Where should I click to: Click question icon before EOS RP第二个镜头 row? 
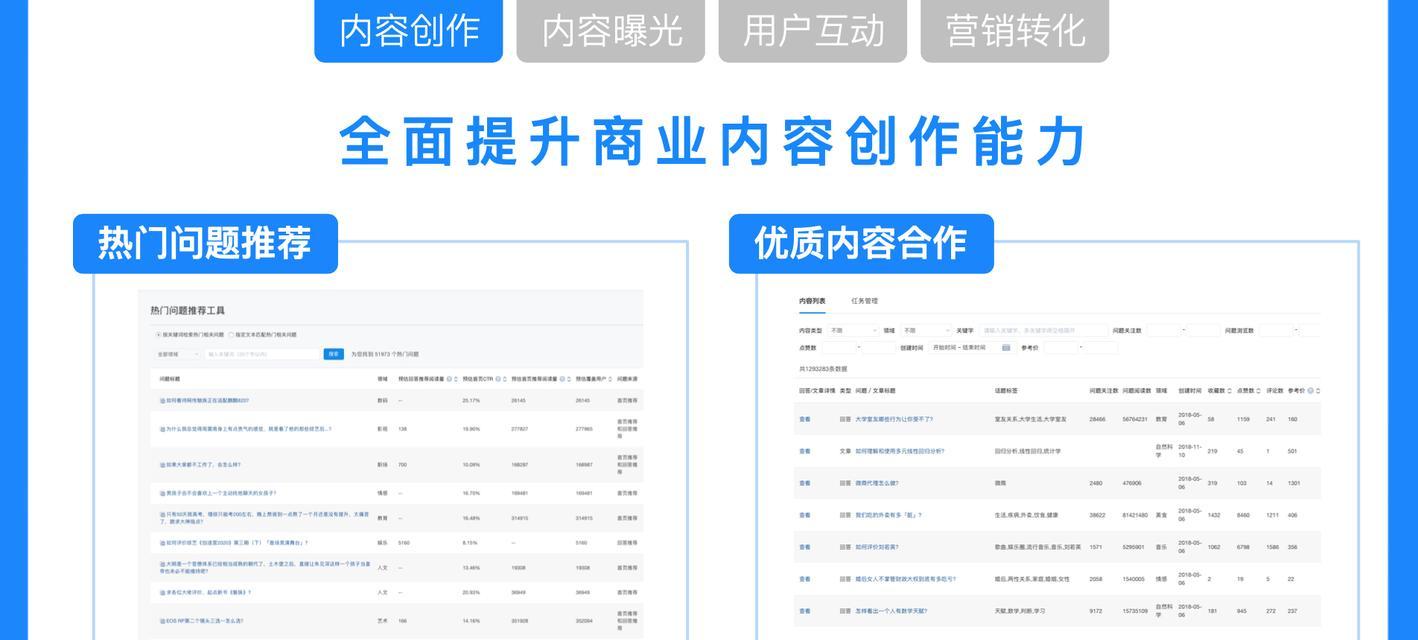point(162,621)
